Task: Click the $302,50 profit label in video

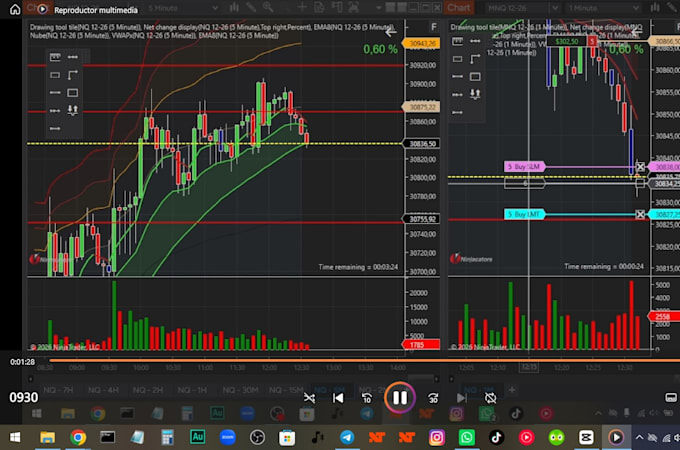Action: coord(567,41)
